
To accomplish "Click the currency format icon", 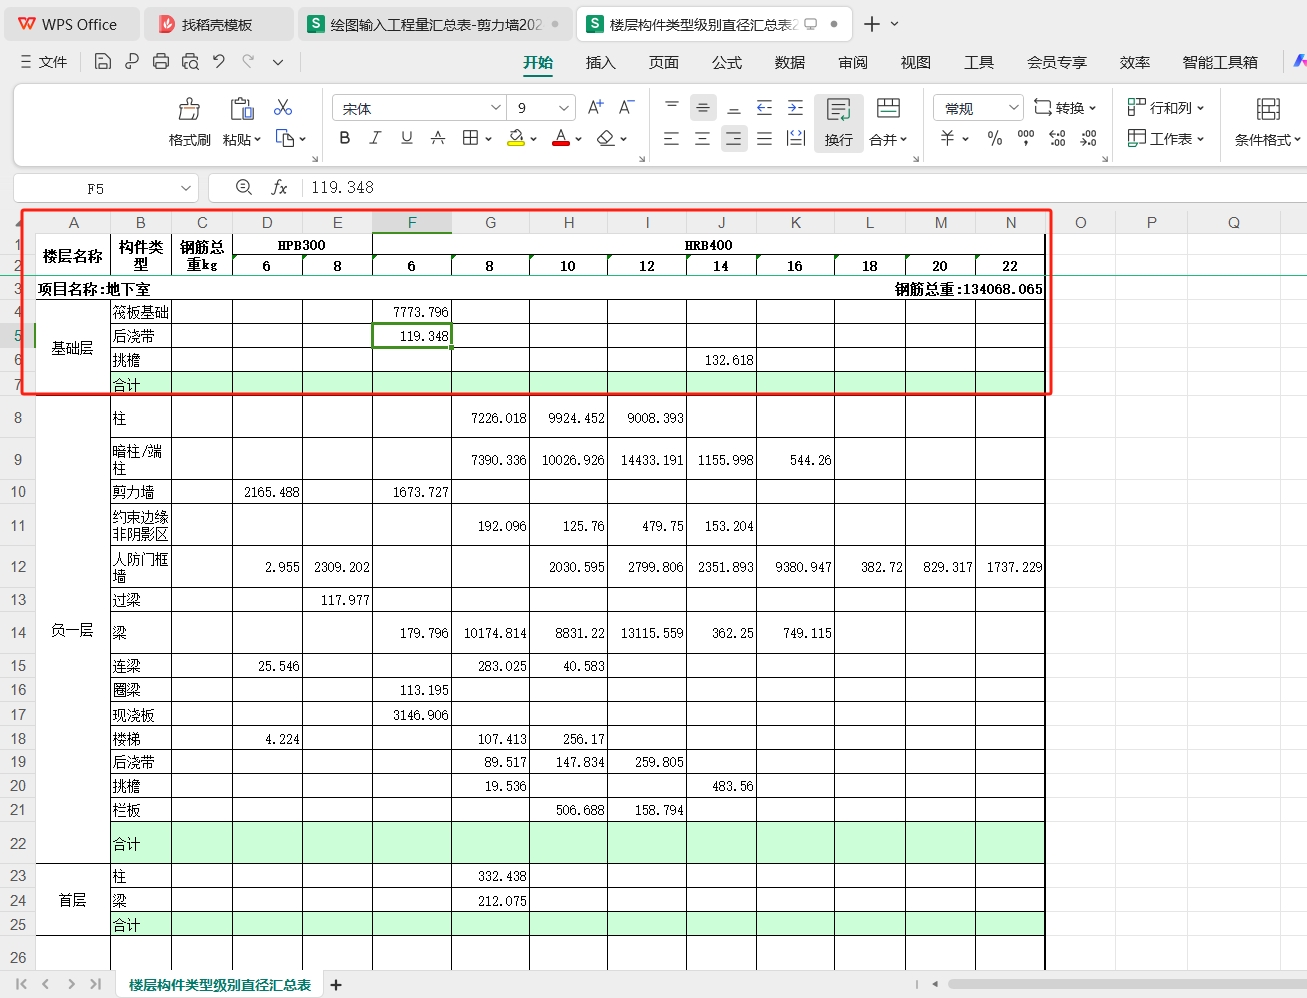I will coord(947,138).
